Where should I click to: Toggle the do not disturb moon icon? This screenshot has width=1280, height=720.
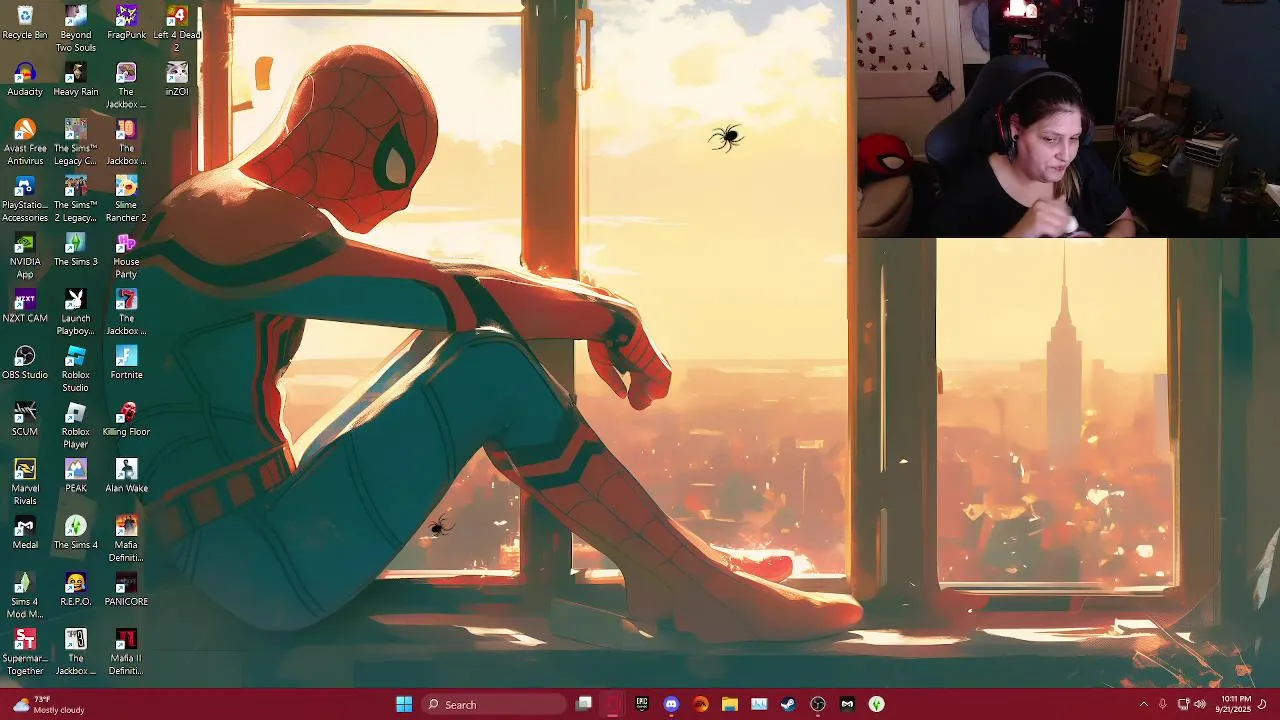(1262, 704)
